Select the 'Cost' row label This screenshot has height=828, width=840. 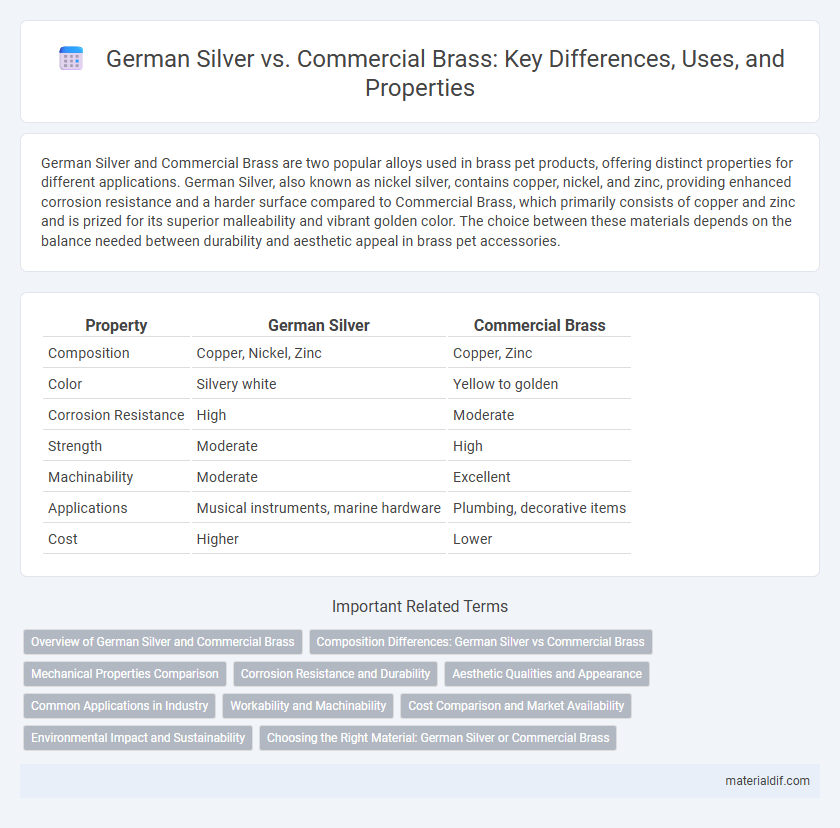pyautogui.click(x=63, y=539)
